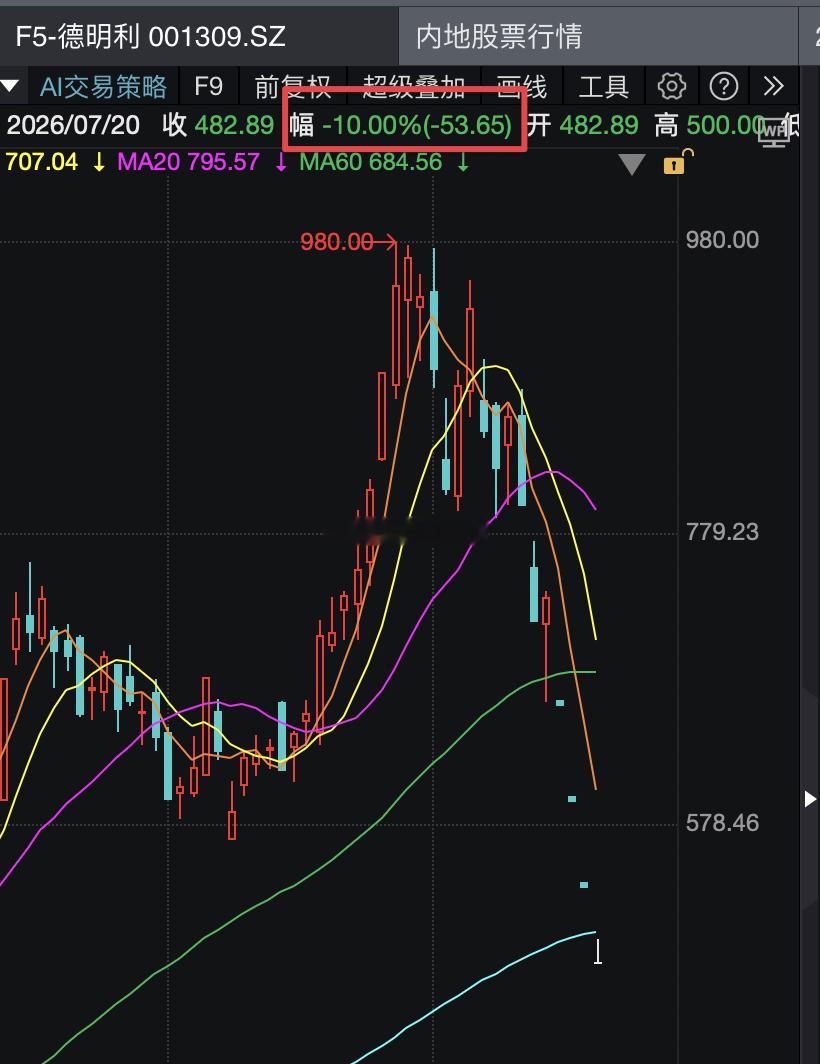Open dropdown triangle left of AI交易策略

click(10, 86)
